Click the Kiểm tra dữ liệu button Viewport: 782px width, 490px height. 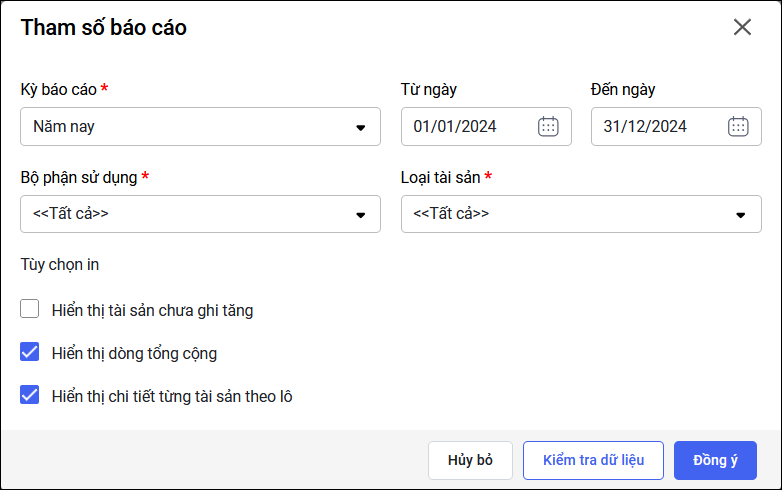[593, 460]
